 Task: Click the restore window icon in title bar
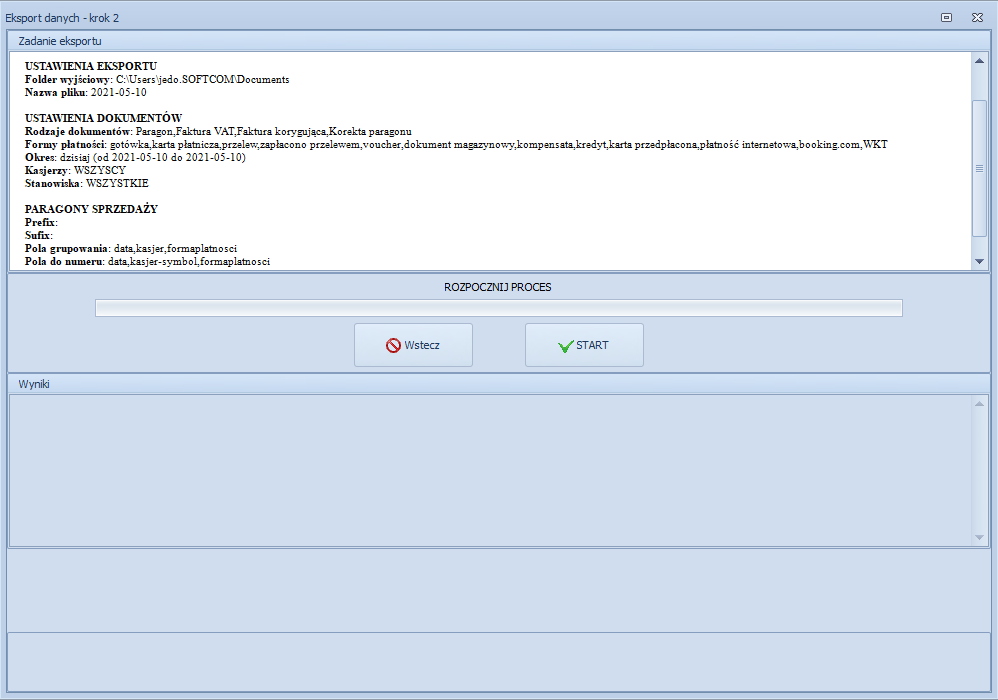click(946, 17)
